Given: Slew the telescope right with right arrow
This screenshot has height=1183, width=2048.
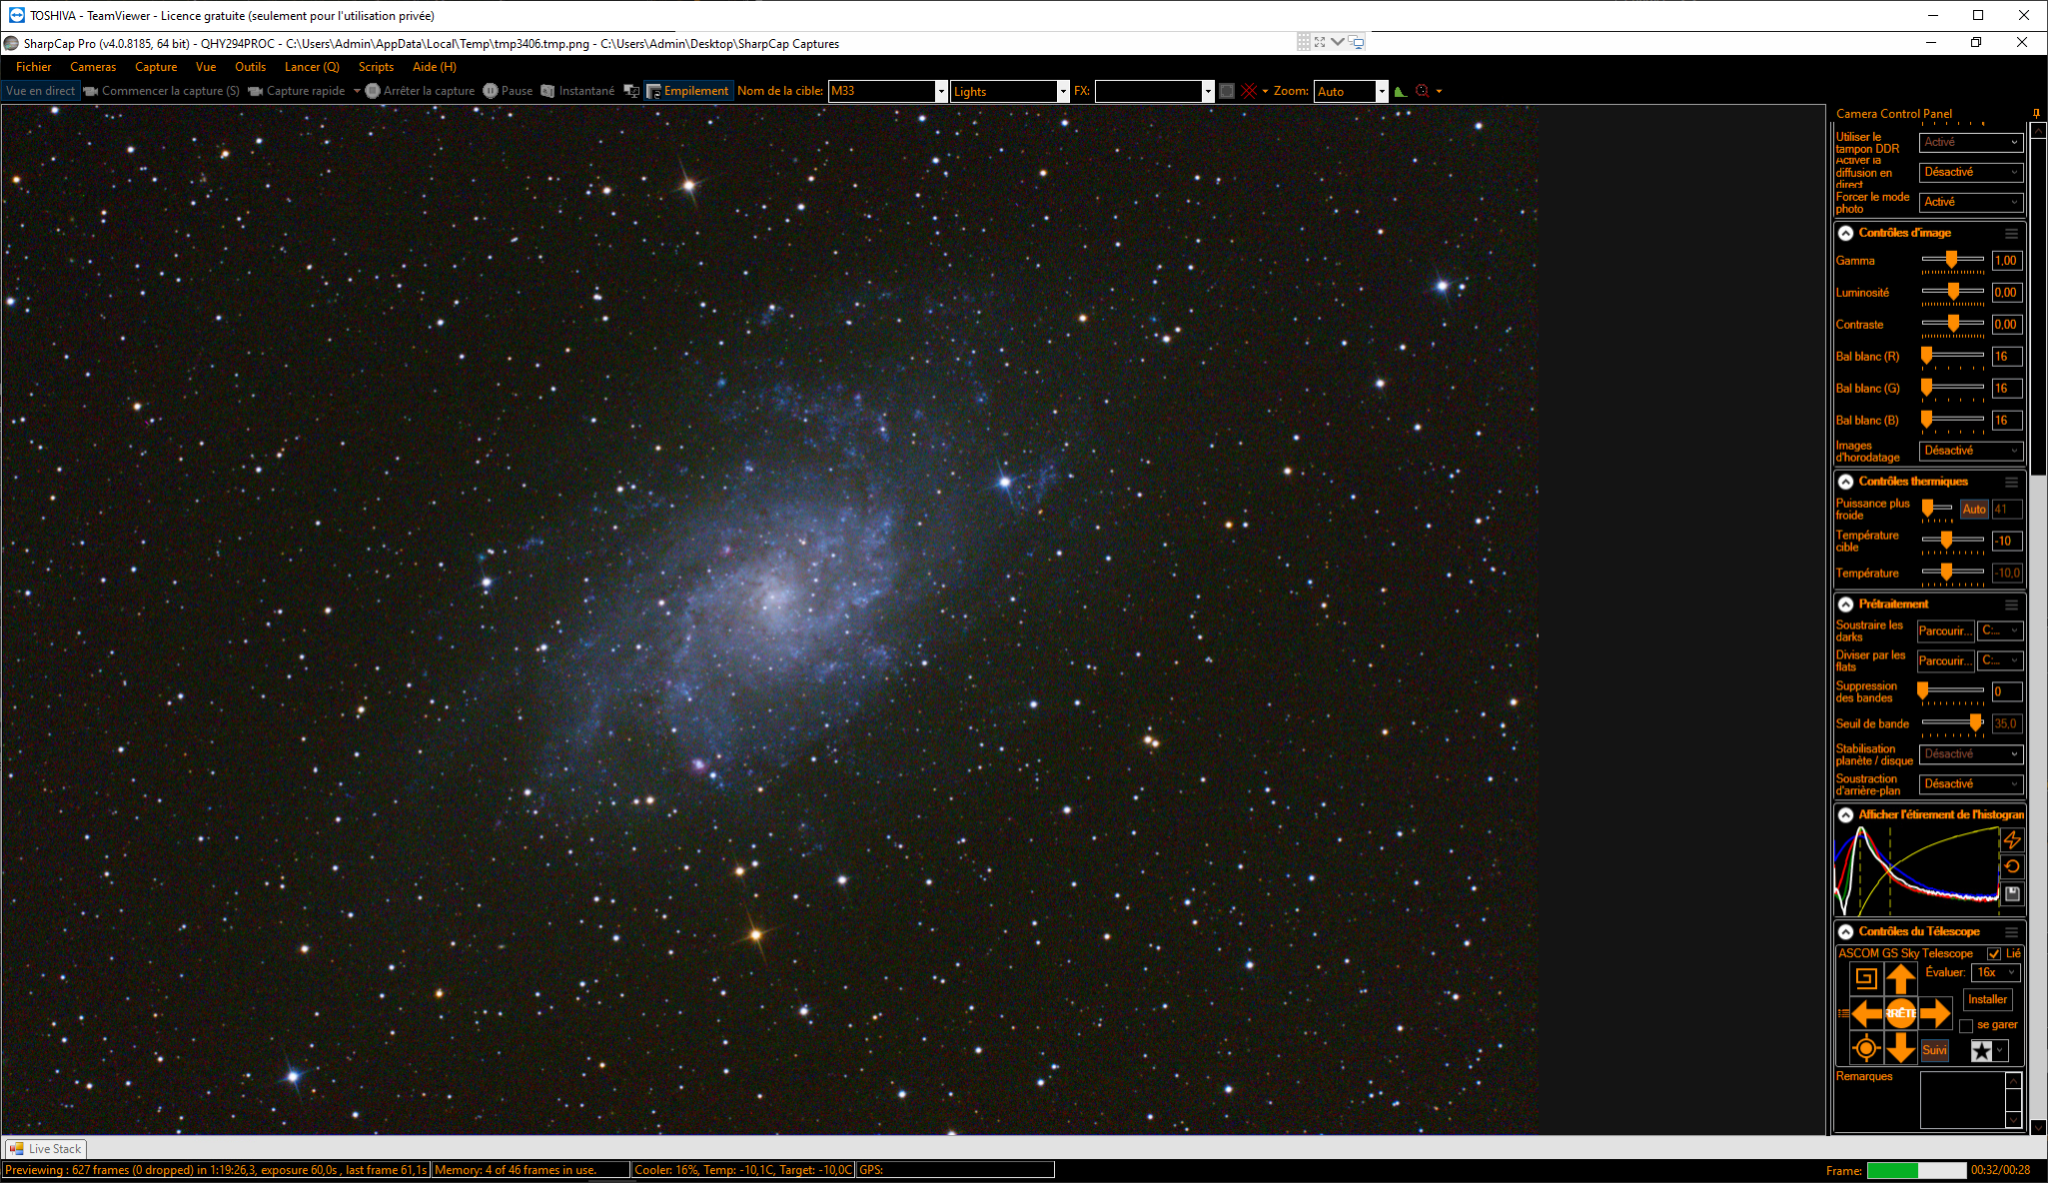Looking at the screenshot, I should tap(1936, 1014).
